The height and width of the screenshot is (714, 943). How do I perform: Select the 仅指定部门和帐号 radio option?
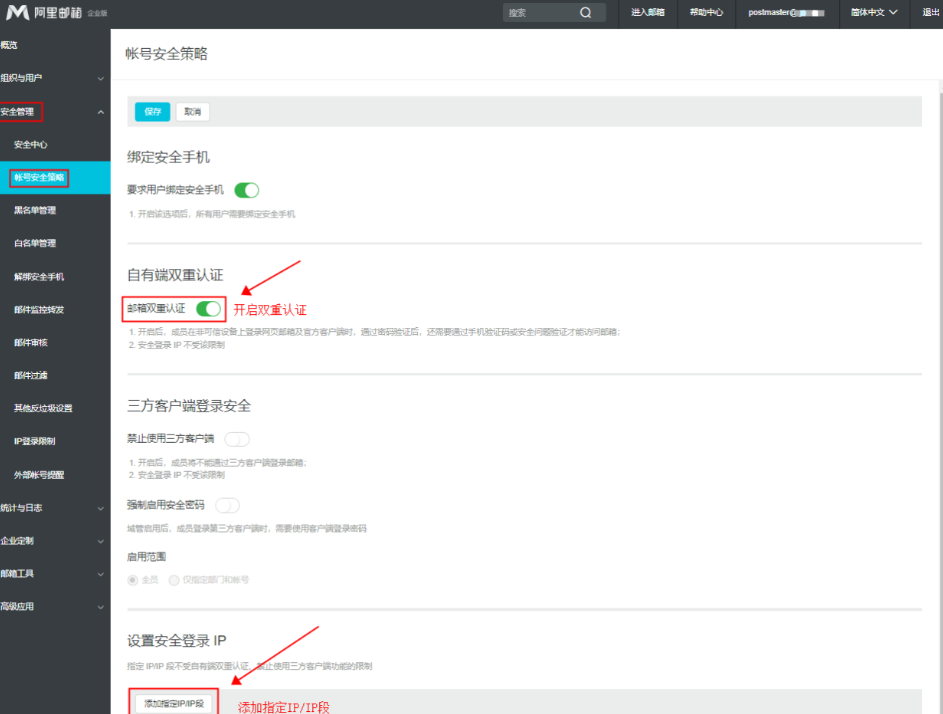(174, 580)
